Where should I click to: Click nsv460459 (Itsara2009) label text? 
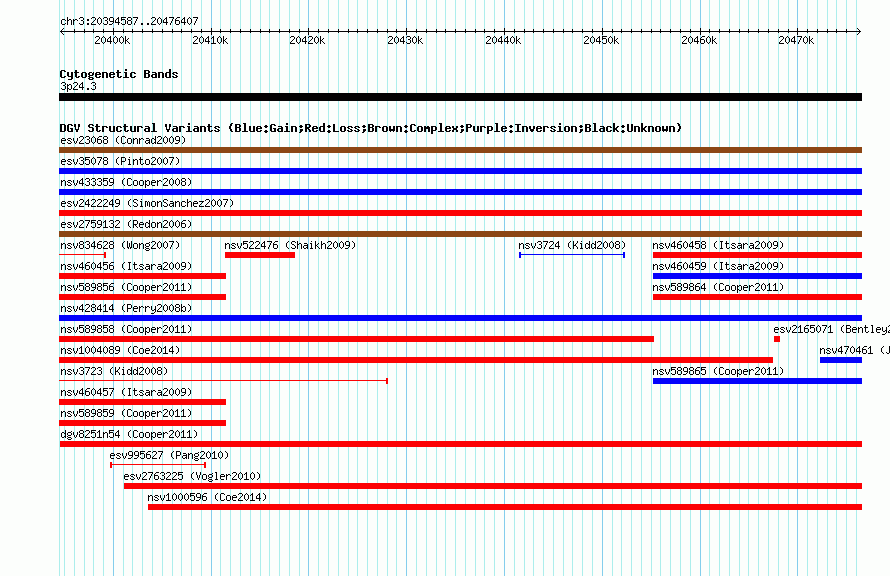(x=718, y=266)
